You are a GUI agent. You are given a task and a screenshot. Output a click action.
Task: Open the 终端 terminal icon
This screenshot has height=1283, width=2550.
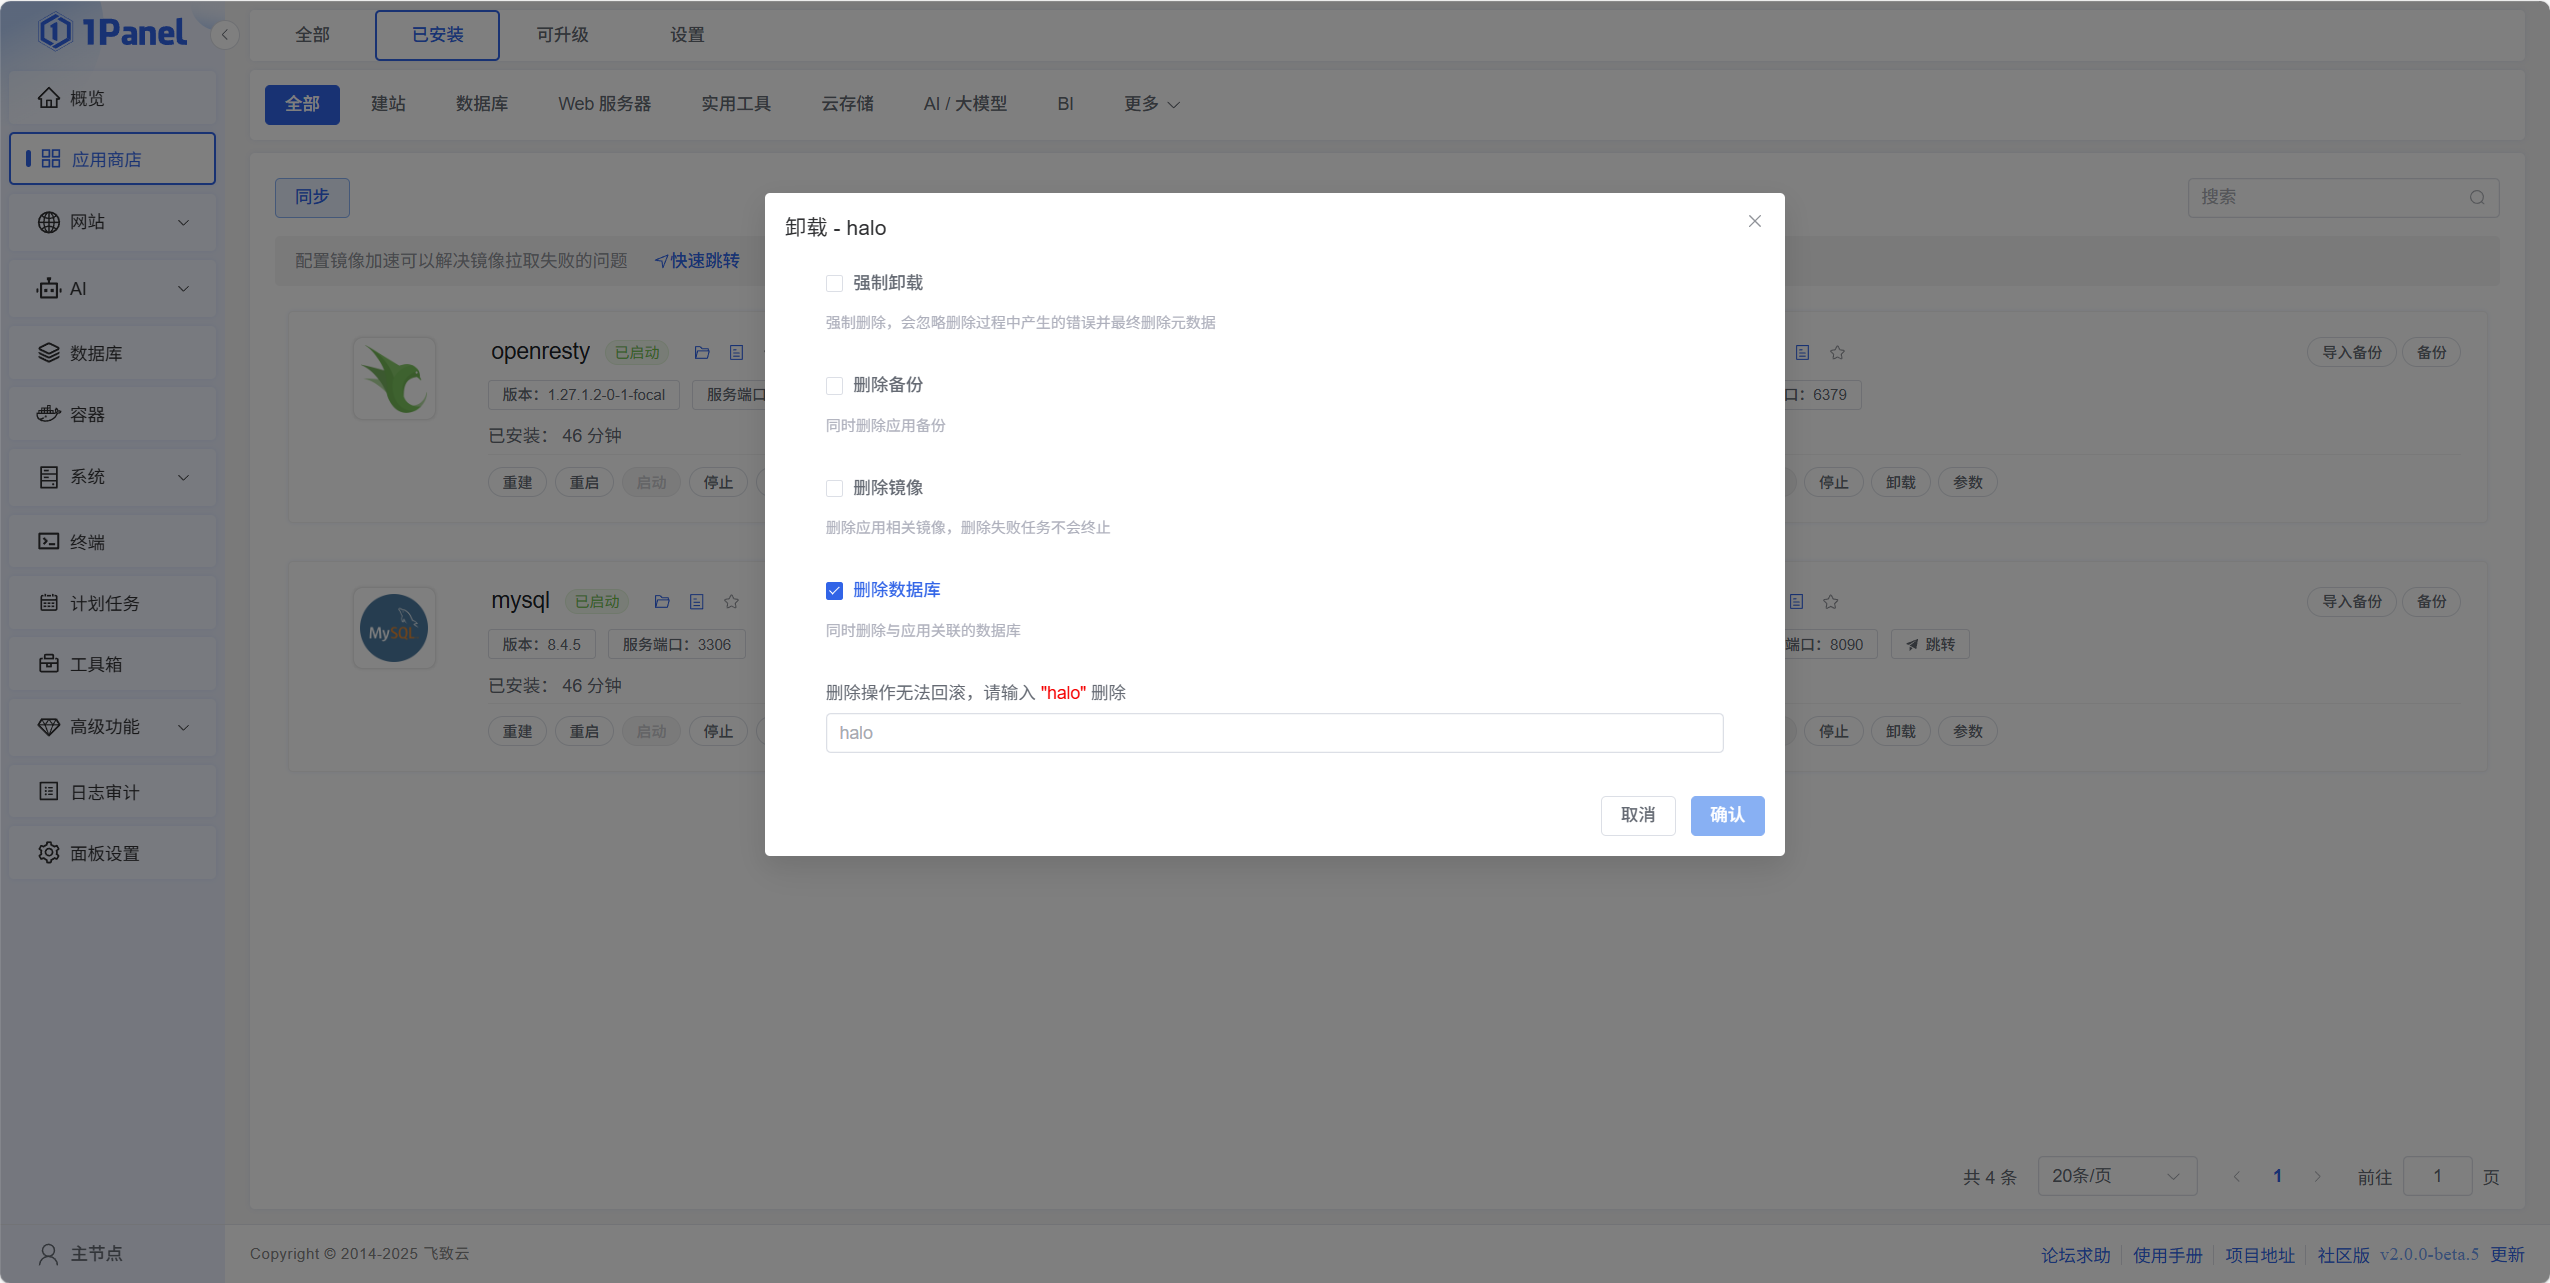click(49, 541)
